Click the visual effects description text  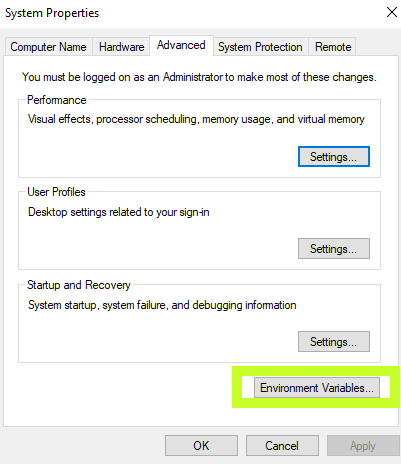tap(196, 119)
